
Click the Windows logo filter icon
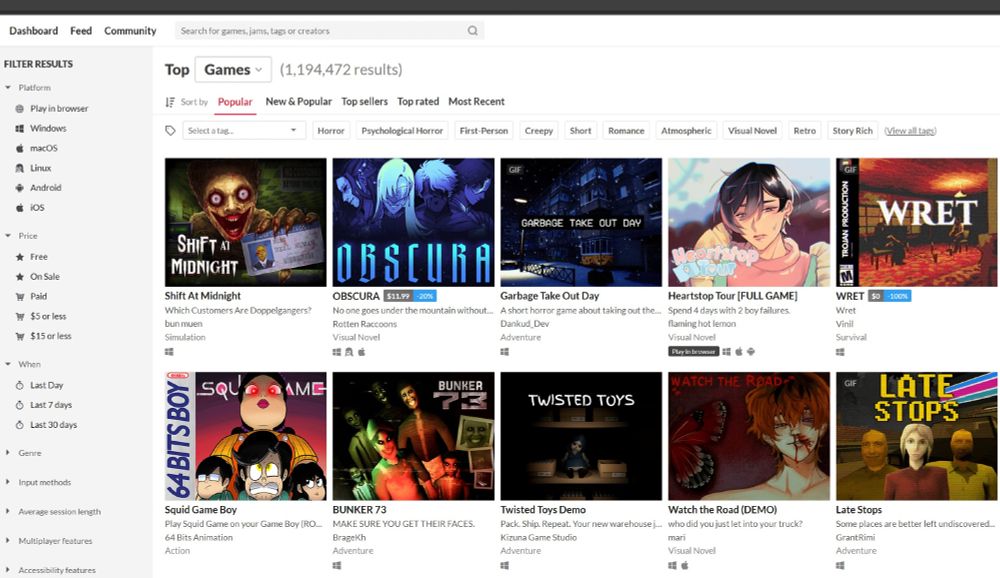click(x=20, y=128)
